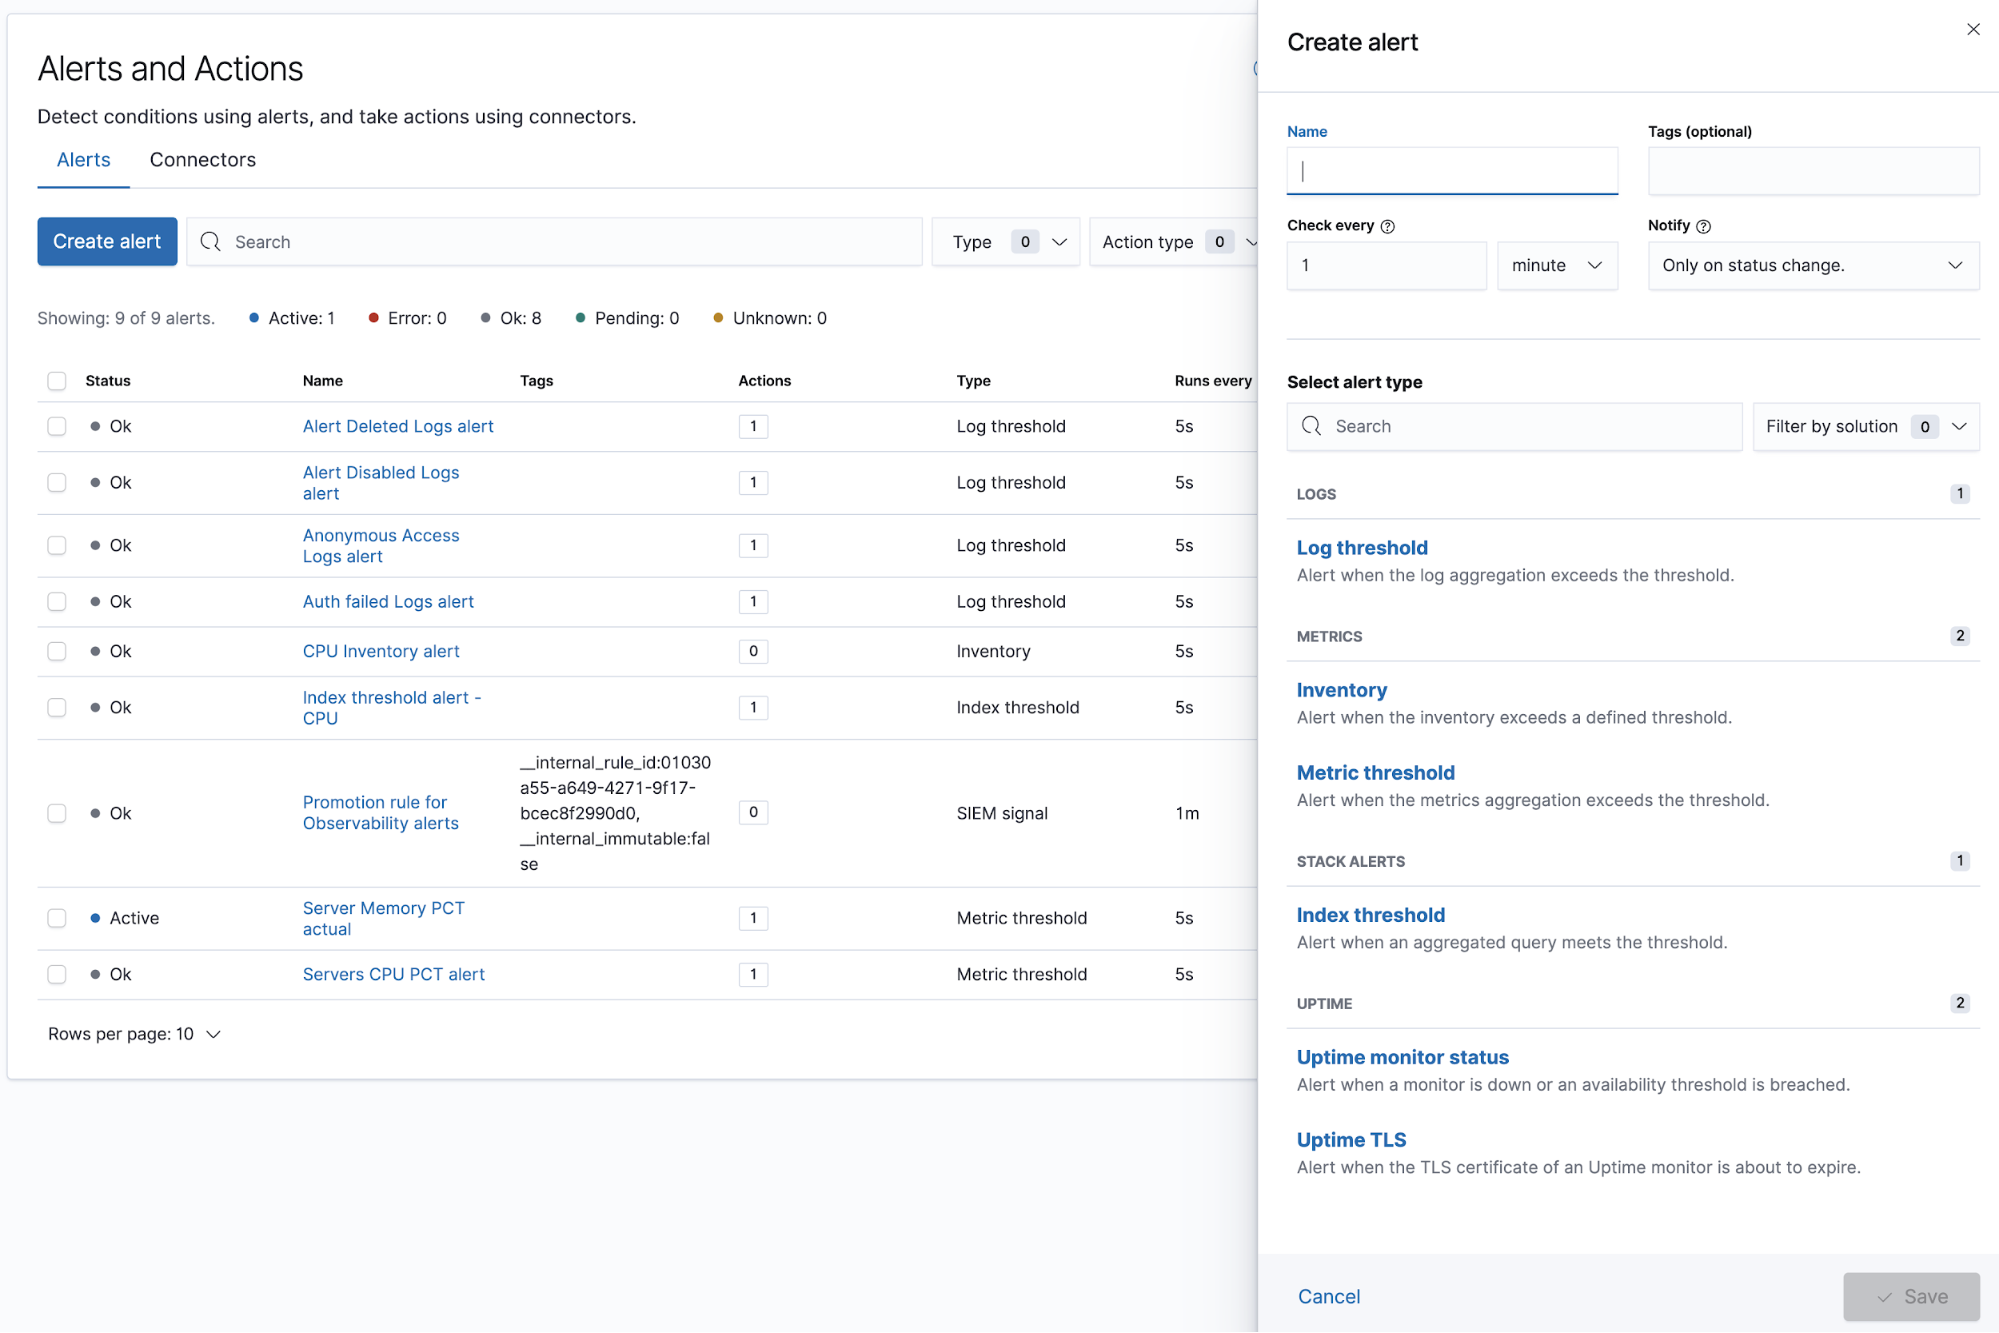Select all alerts using the header checkbox
Image resolution: width=1999 pixels, height=1333 pixels.
[x=57, y=381]
